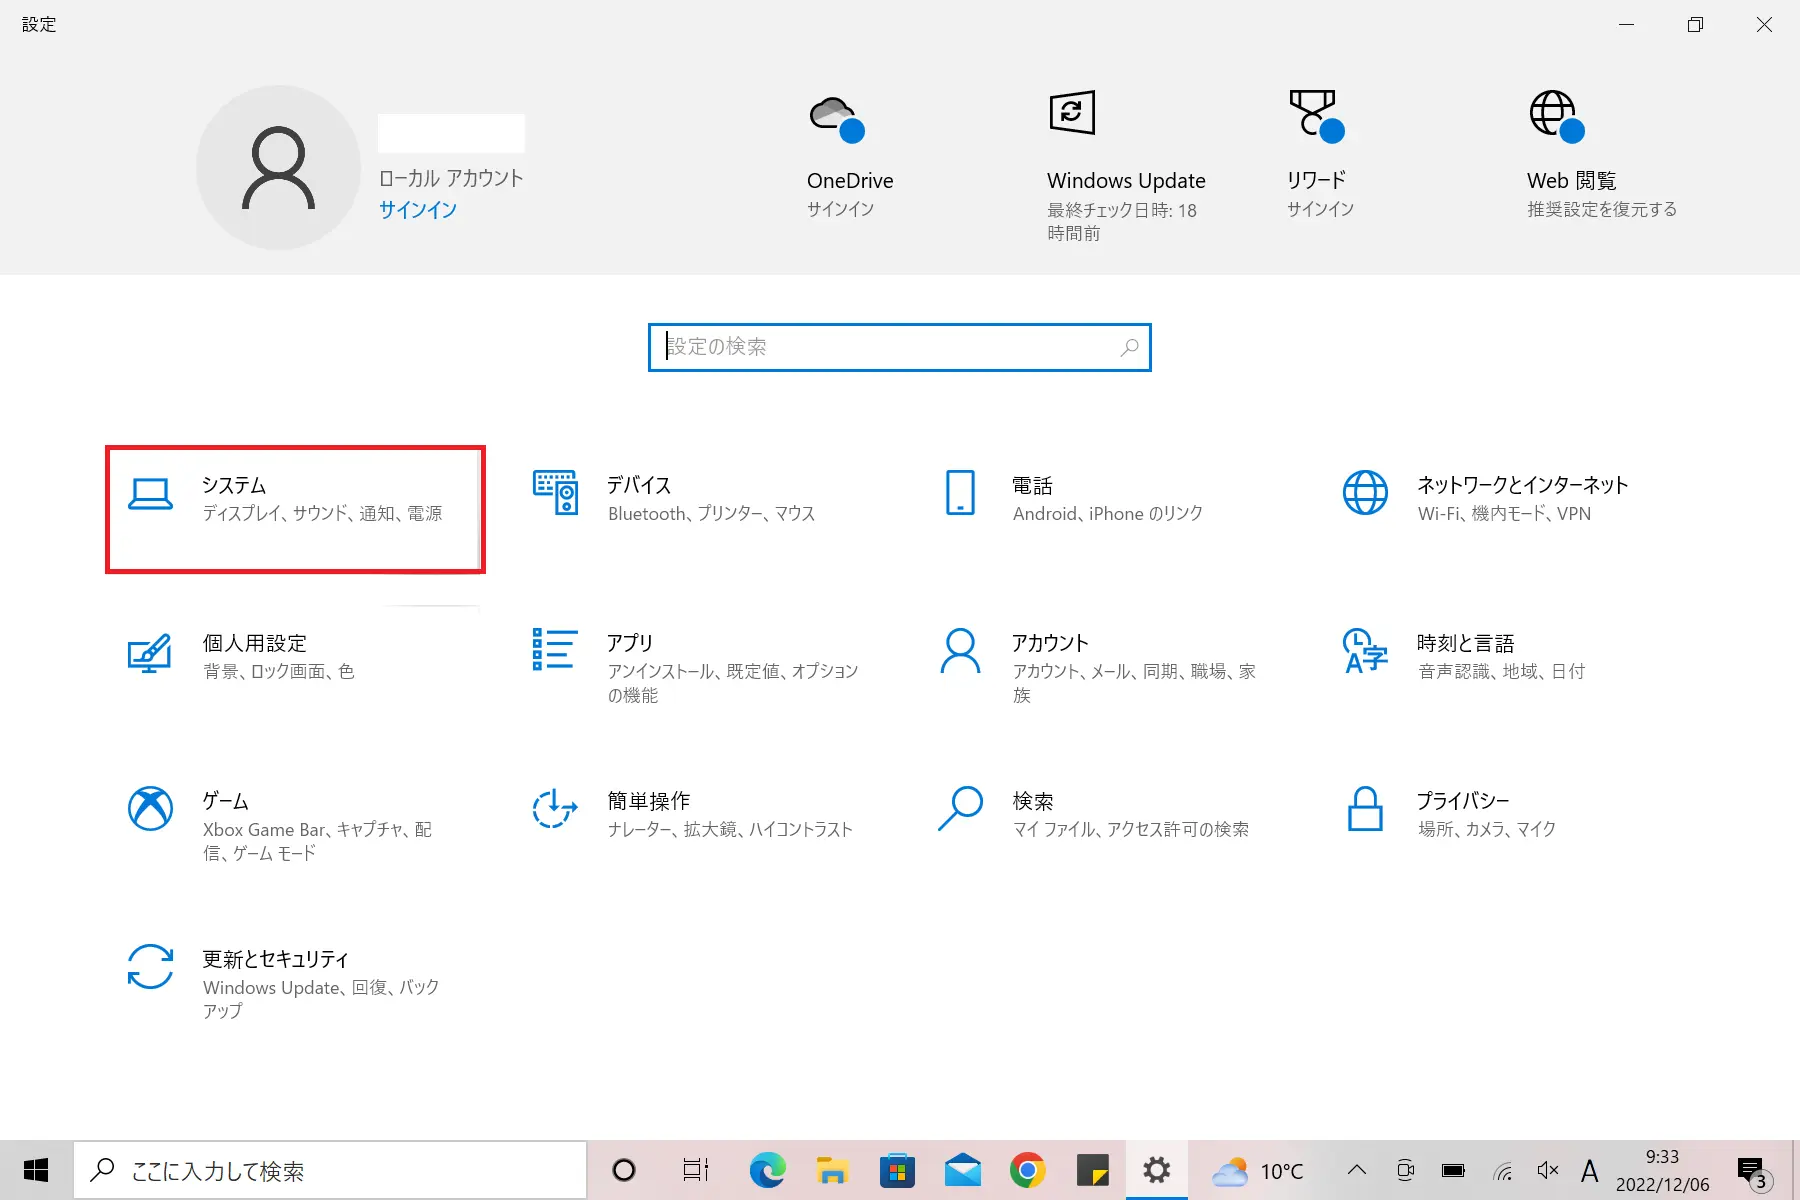Click the text Bluetooth、プリンター、マウス
Screen dimensions: 1800x1200
(x=712, y=513)
